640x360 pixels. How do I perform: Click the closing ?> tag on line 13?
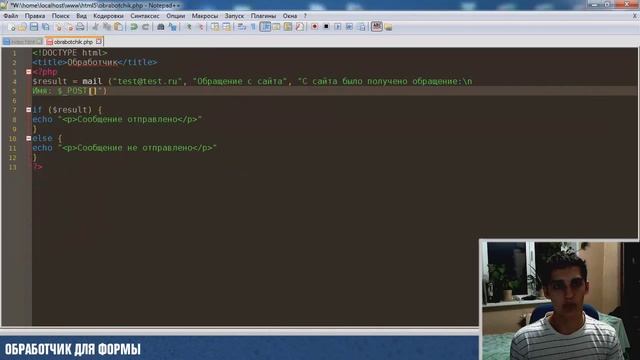click(x=37, y=167)
